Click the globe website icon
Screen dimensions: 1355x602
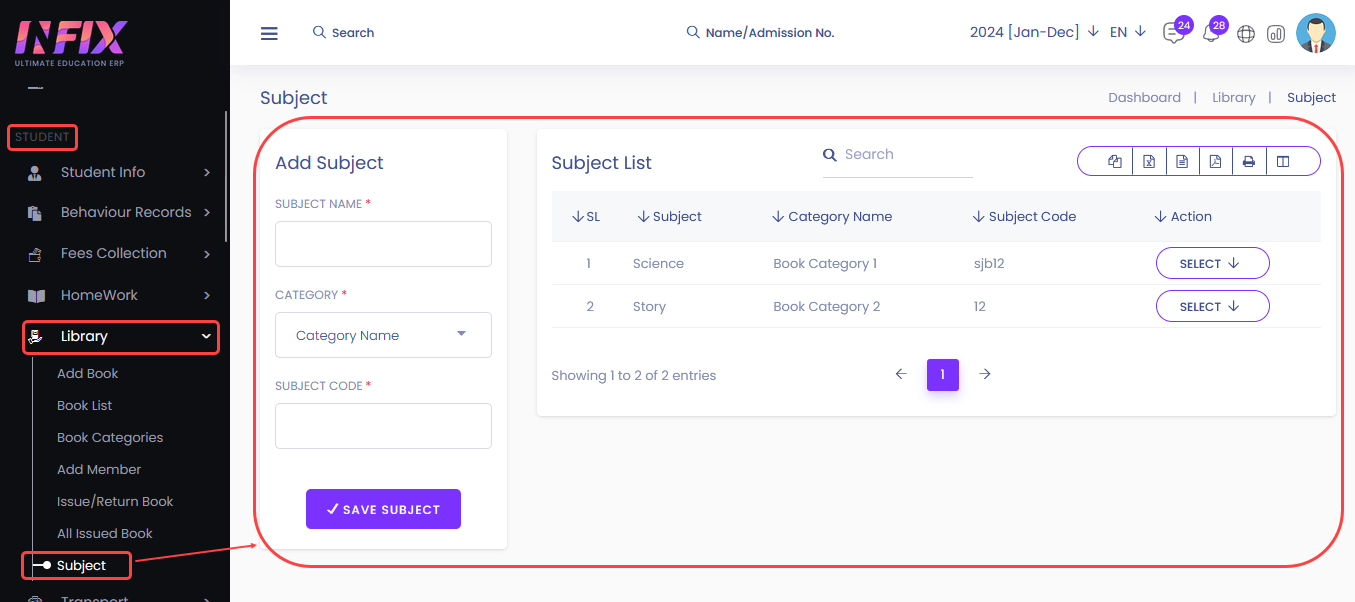click(x=1246, y=34)
